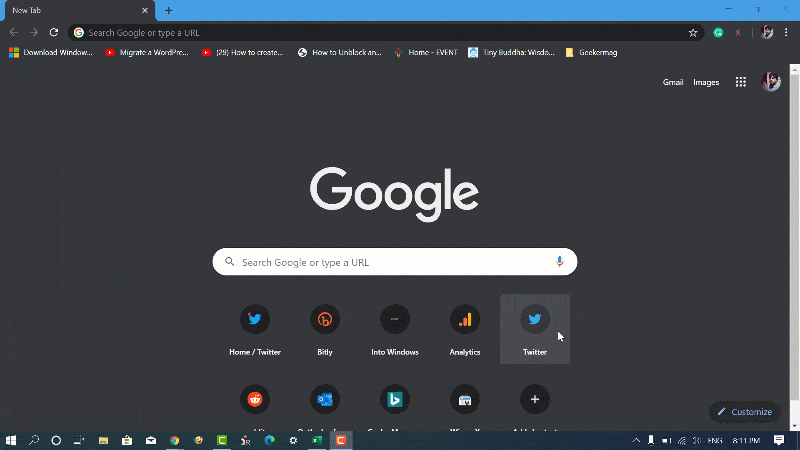Bookmark this tab with the star icon
The height and width of the screenshot is (450, 800).
692,33
